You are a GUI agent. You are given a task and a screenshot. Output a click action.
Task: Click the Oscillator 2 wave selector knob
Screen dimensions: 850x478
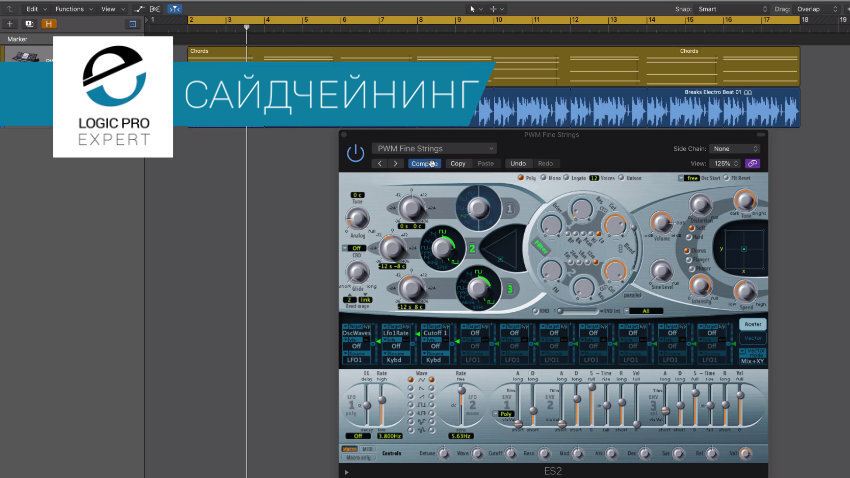click(443, 248)
